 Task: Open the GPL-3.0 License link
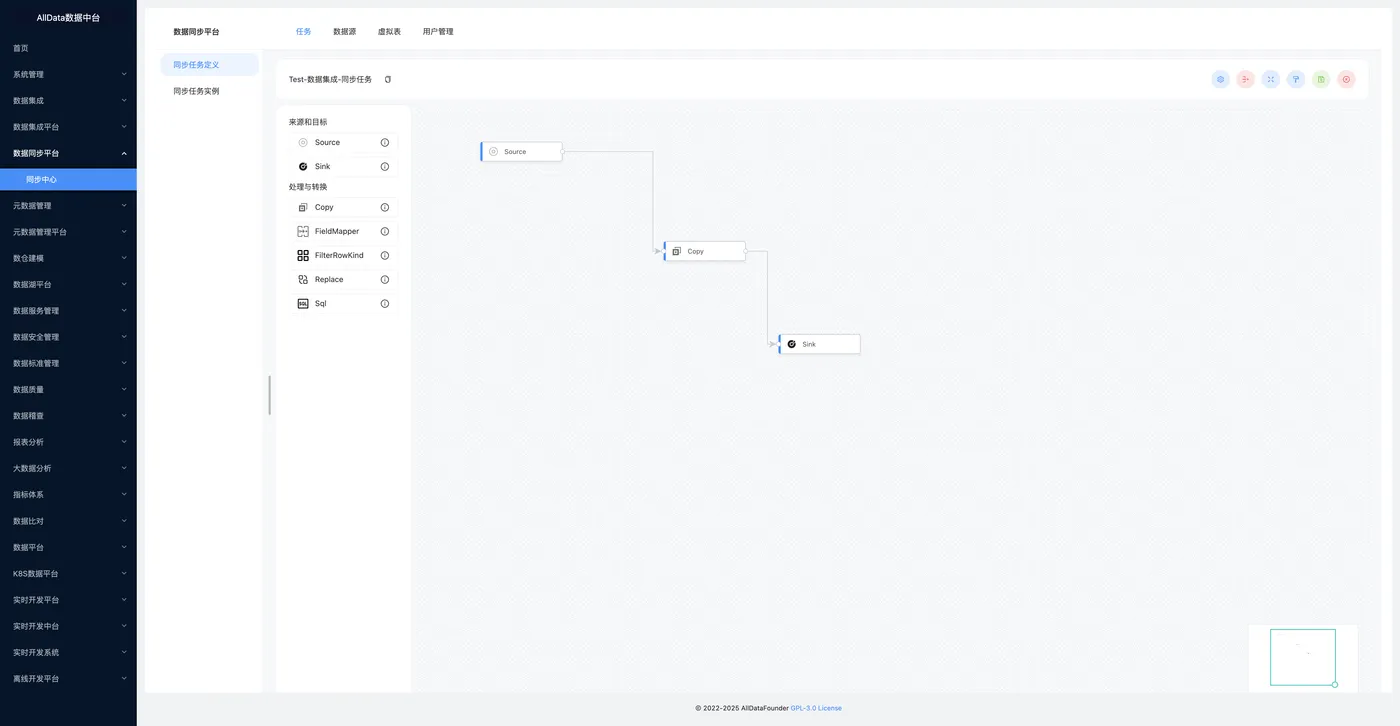[816, 708]
